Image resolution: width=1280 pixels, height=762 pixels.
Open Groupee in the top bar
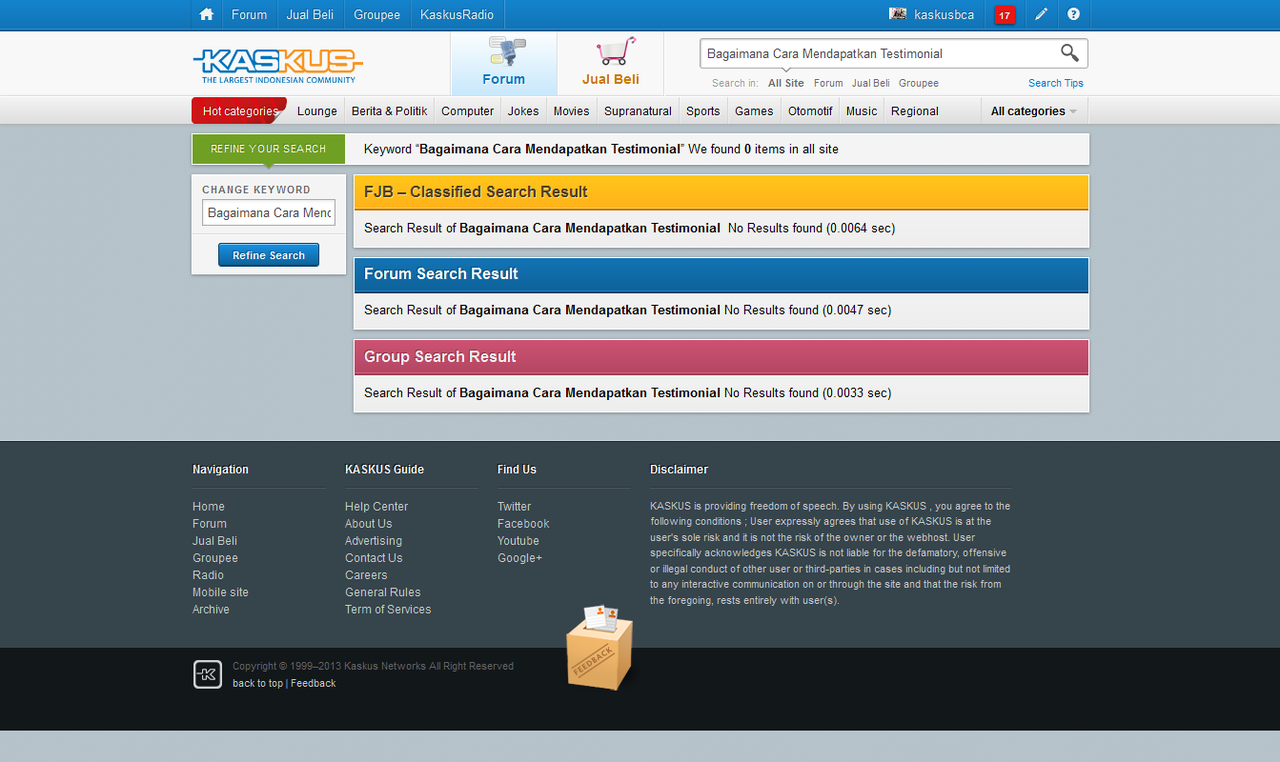coord(377,15)
